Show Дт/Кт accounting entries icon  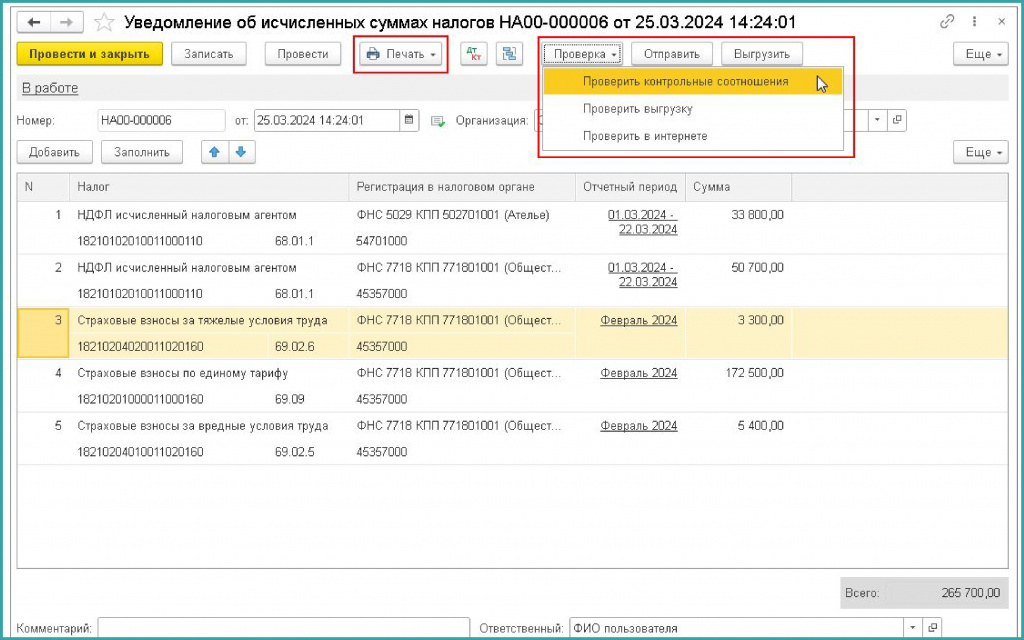click(x=473, y=54)
